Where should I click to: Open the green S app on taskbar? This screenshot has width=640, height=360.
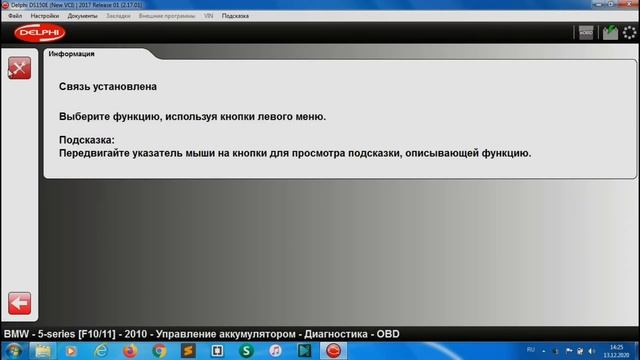coord(246,351)
